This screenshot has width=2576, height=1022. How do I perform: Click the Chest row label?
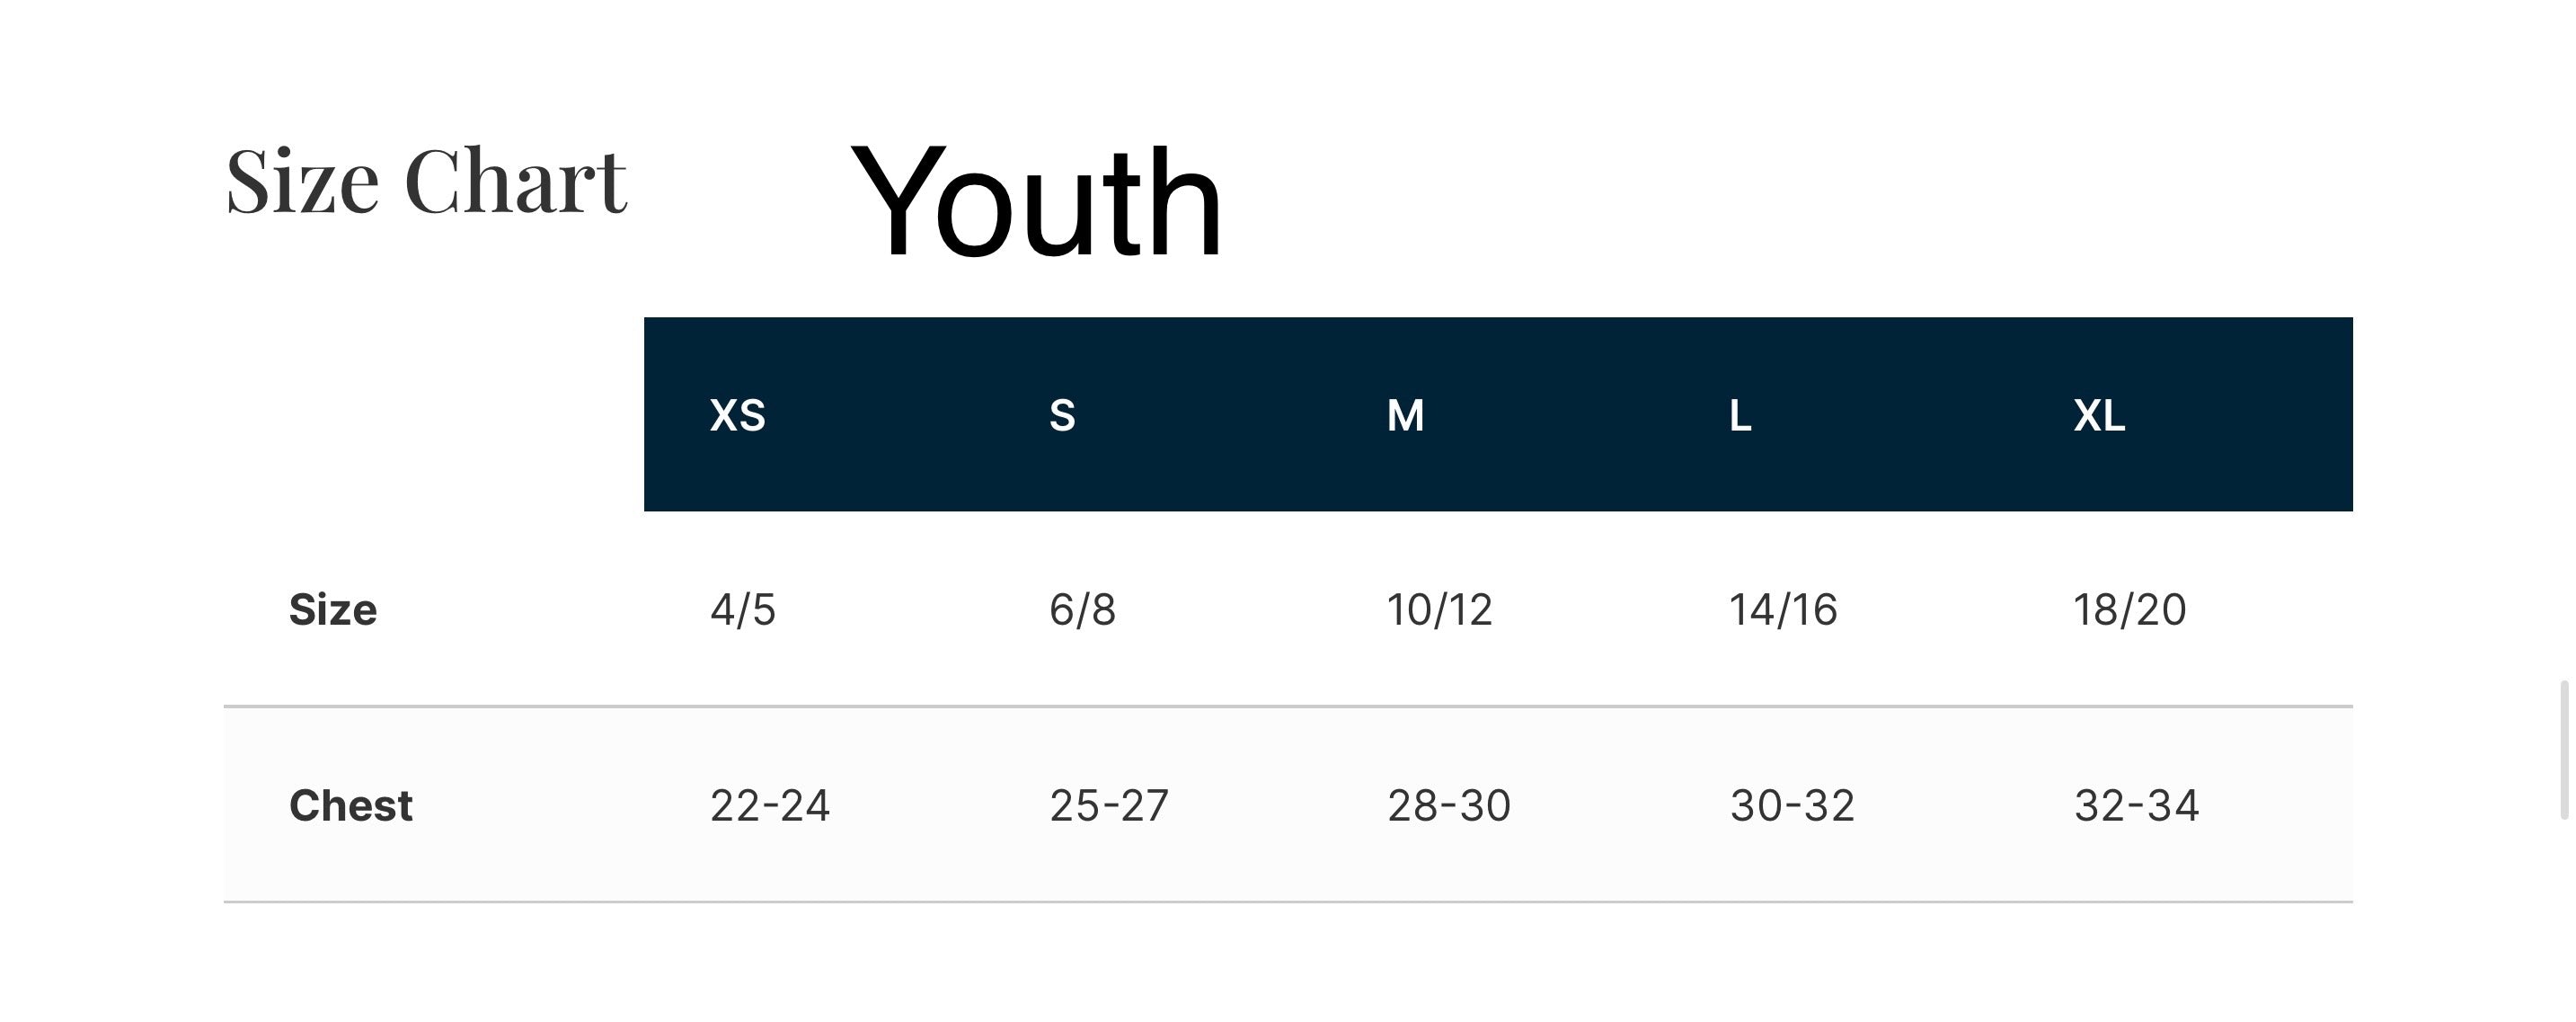350,806
